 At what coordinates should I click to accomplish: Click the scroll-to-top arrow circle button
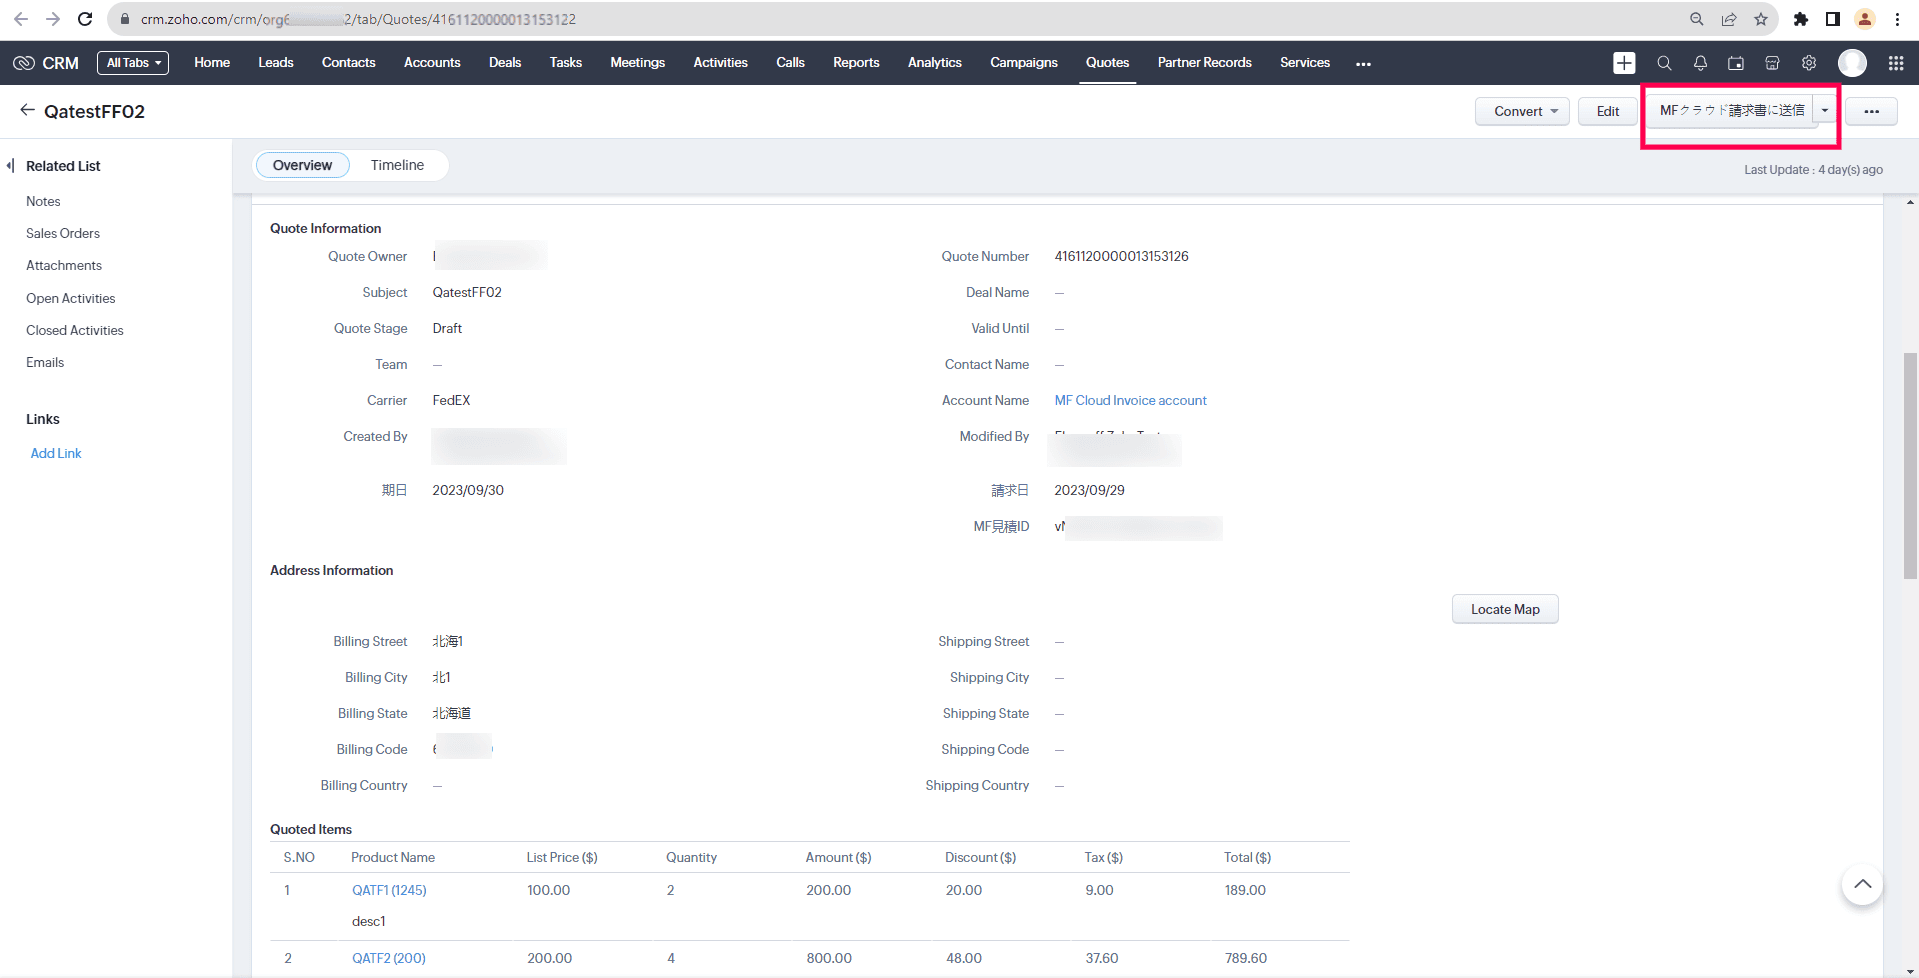(x=1862, y=884)
